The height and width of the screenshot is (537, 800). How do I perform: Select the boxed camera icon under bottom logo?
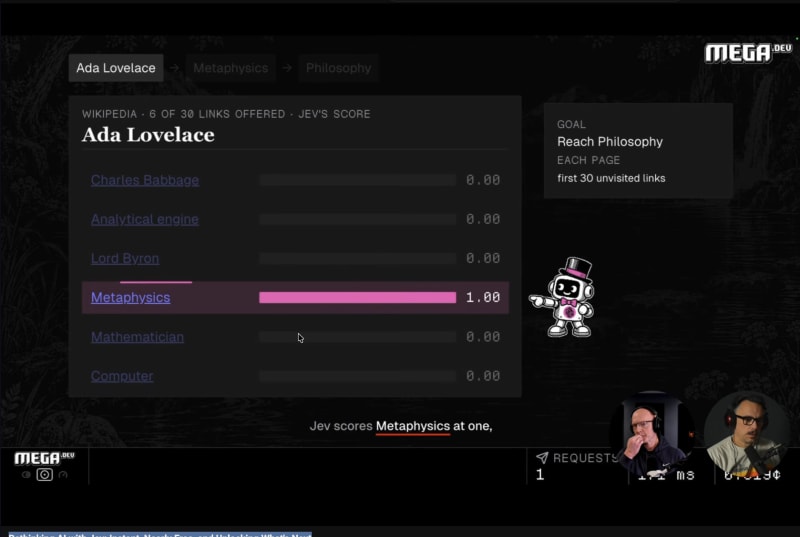coord(44,475)
